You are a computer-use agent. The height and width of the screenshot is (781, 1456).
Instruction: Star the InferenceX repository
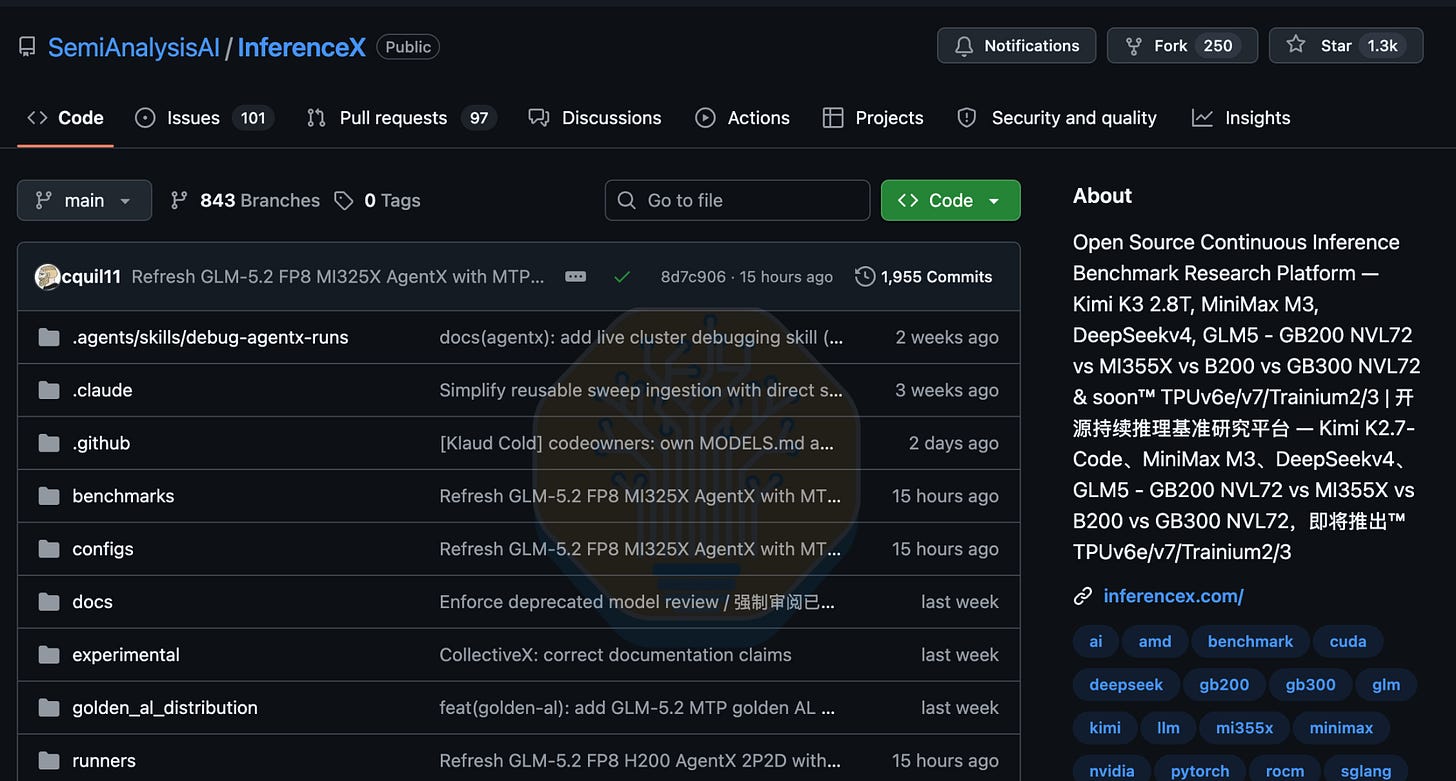click(1345, 46)
